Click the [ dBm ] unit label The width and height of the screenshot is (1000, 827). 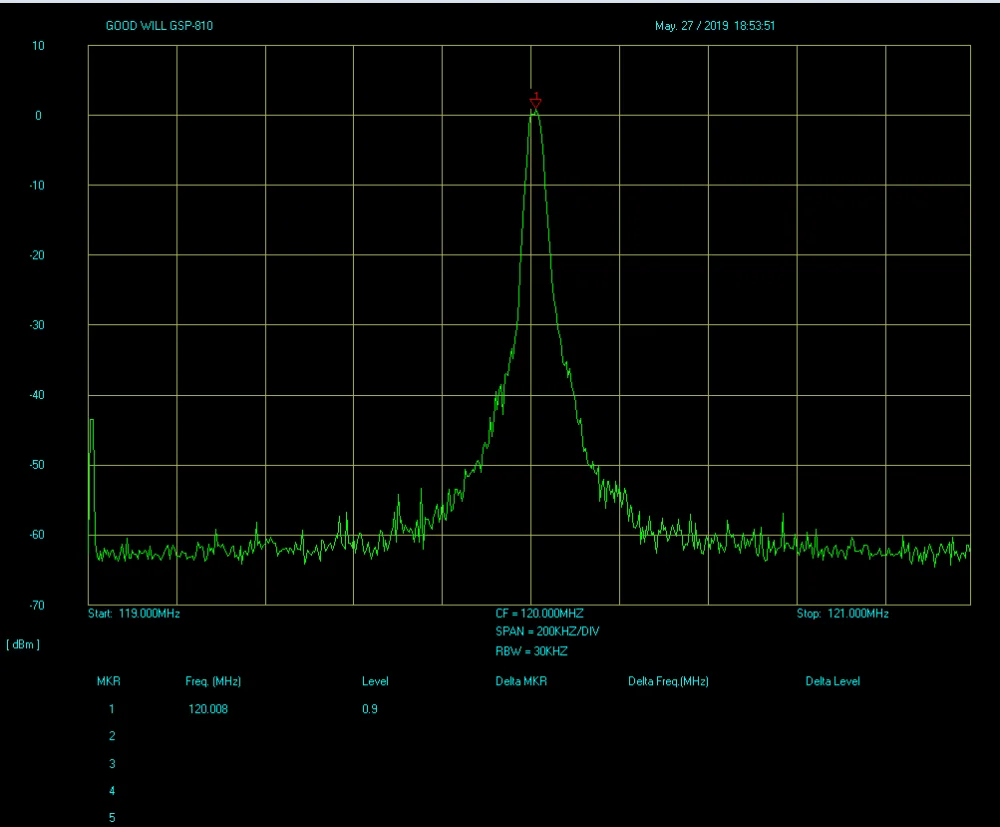point(23,645)
